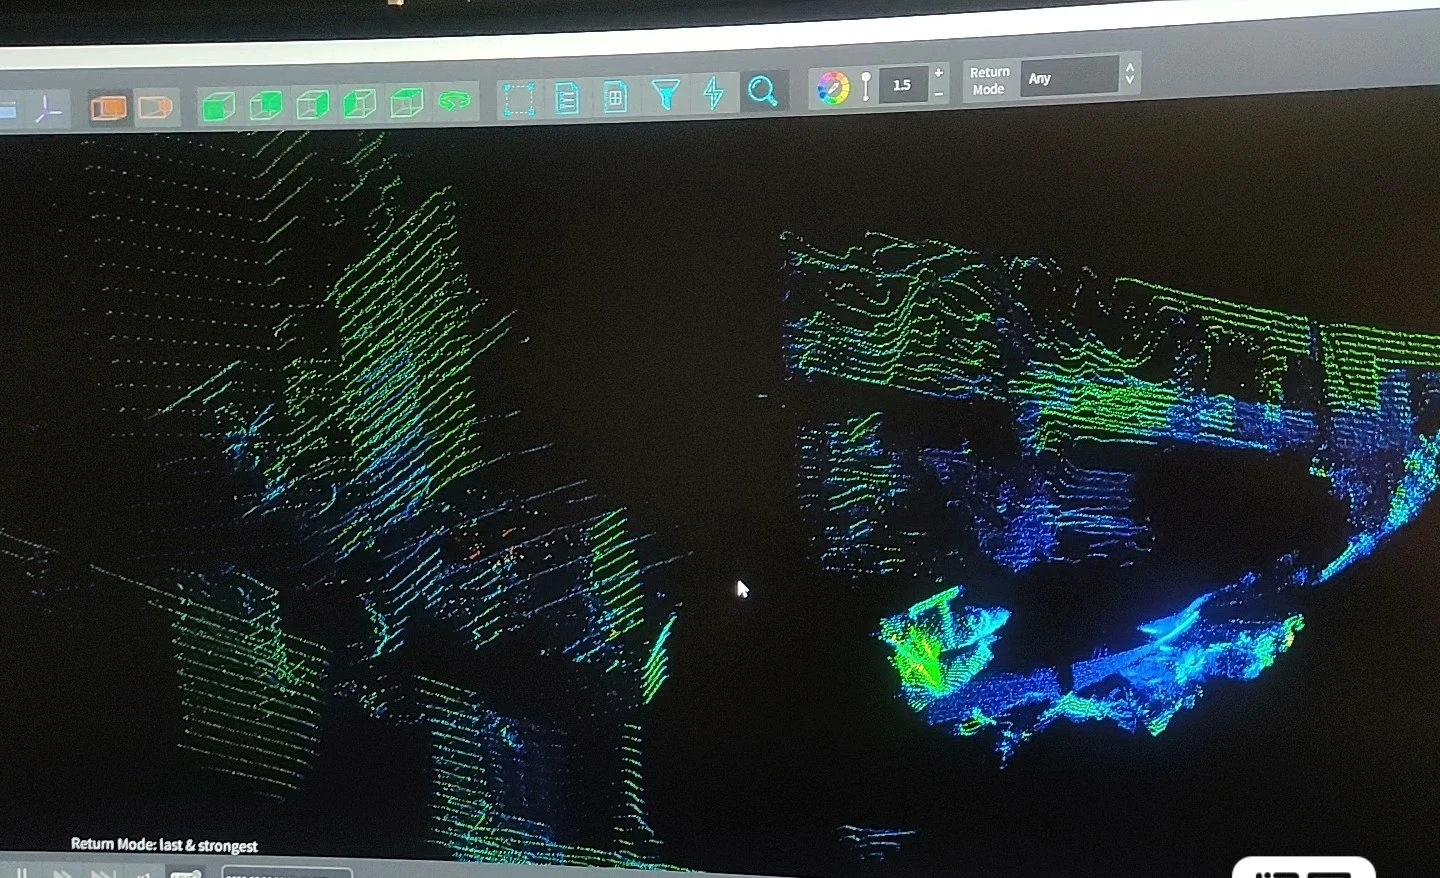Image resolution: width=1440 pixels, height=878 pixels.
Task: Switch to the unhighlighted orange orthographic projection icon
Action: click(154, 106)
